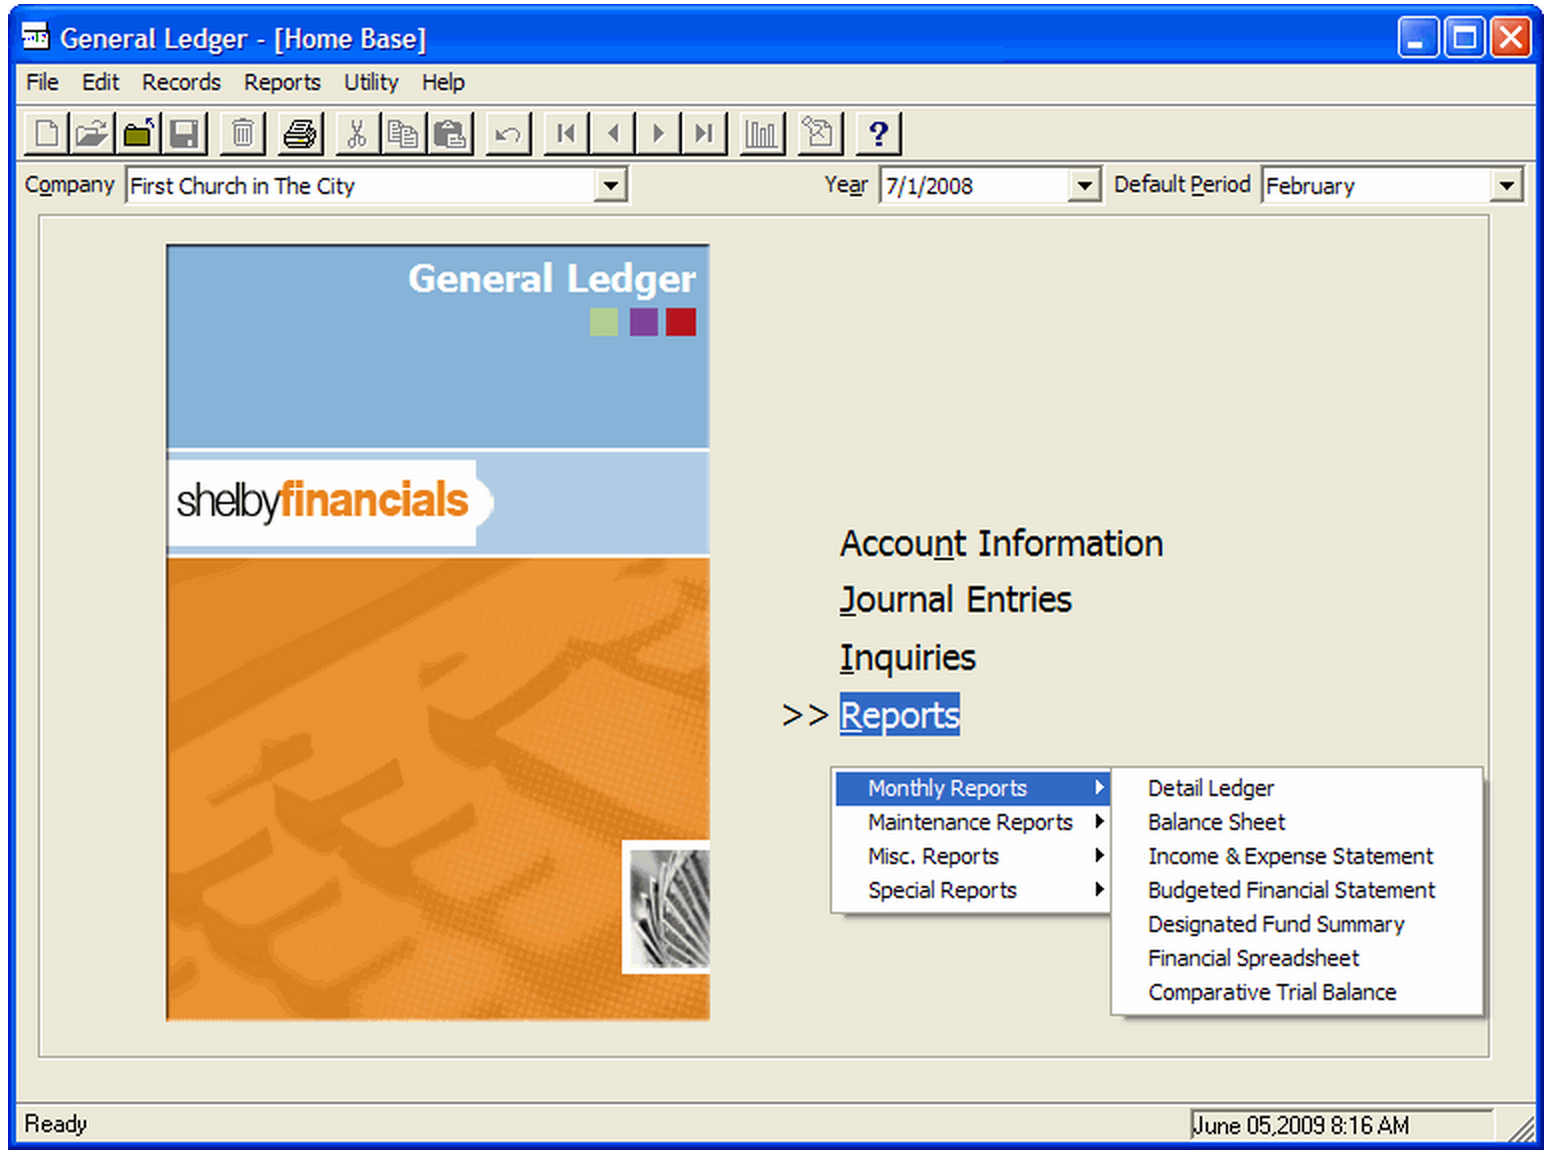Choose Income & Expense Statement
1552x1160 pixels.
[1290, 856]
